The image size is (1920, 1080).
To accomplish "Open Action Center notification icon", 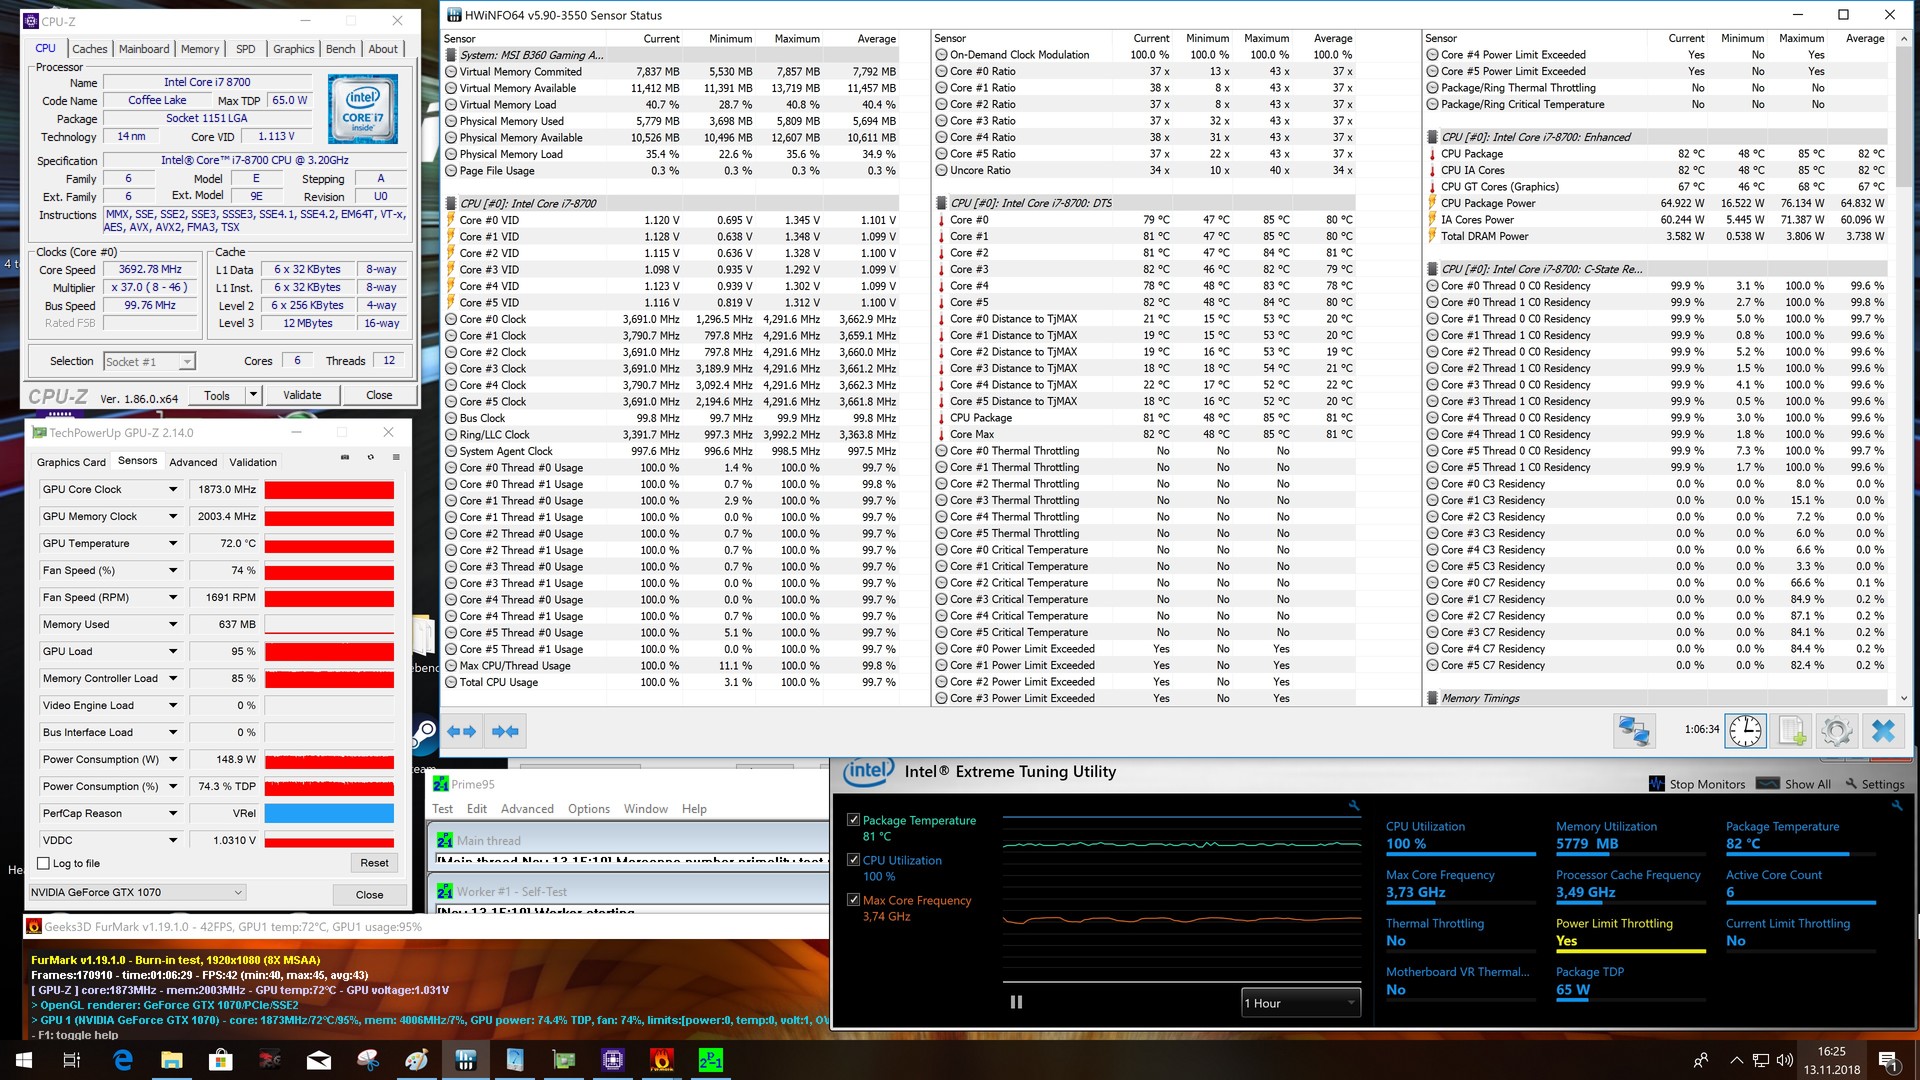I will [x=1889, y=1060].
